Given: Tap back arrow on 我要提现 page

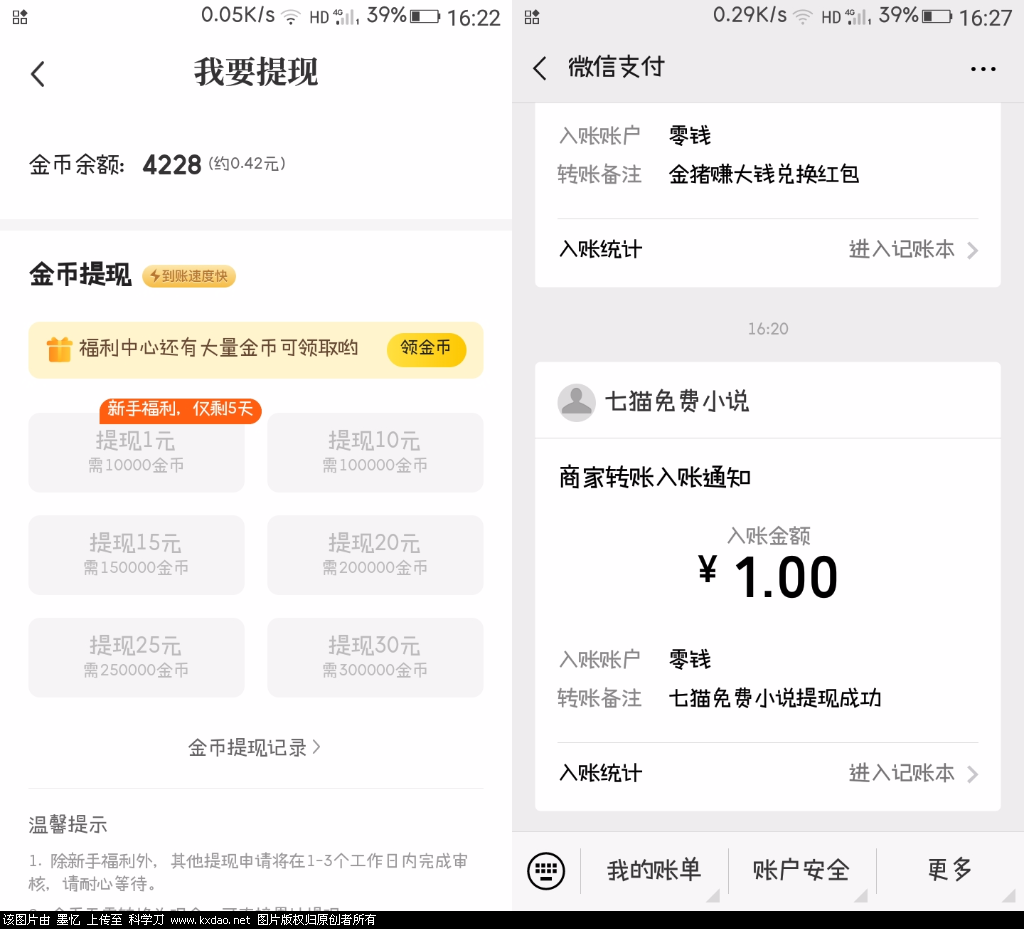Looking at the screenshot, I should (x=38, y=73).
